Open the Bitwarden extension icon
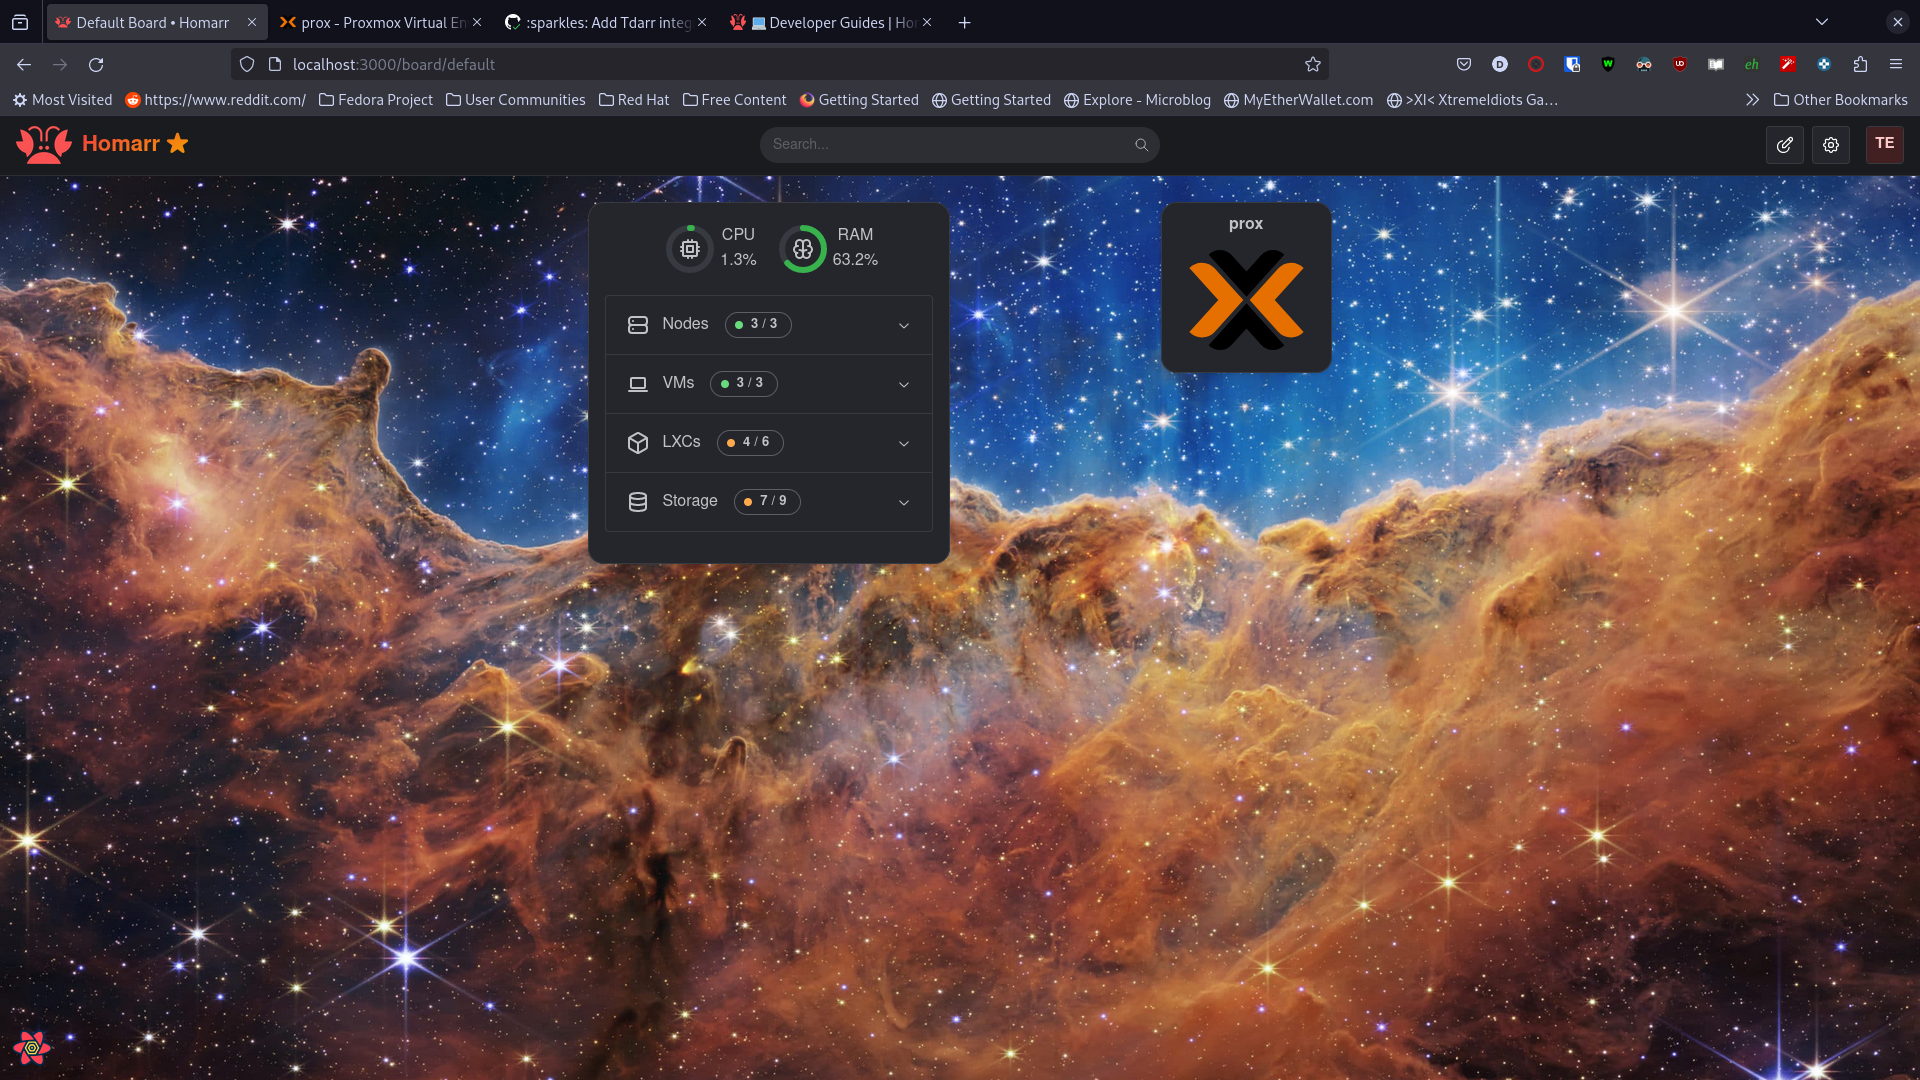 coord(1572,65)
